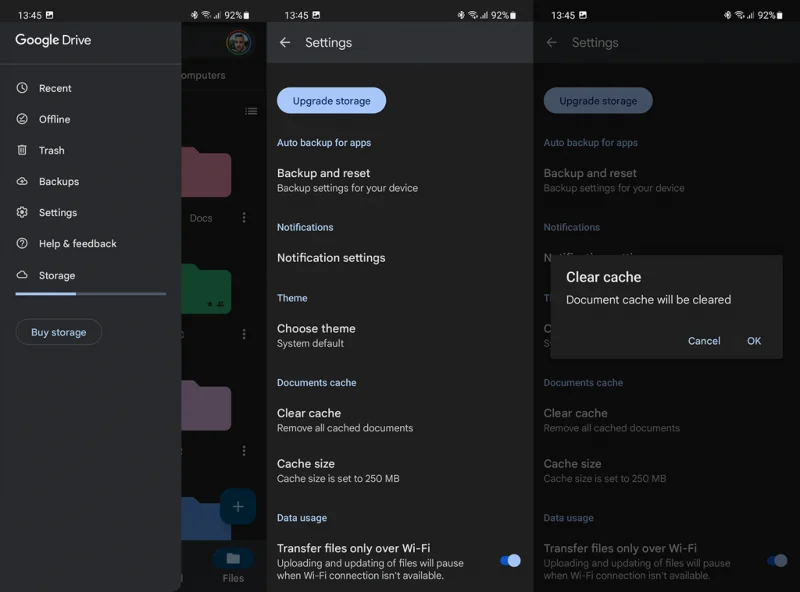Click the Help question mark icon
Viewport: 800px width, 592px height.
(x=22, y=243)
